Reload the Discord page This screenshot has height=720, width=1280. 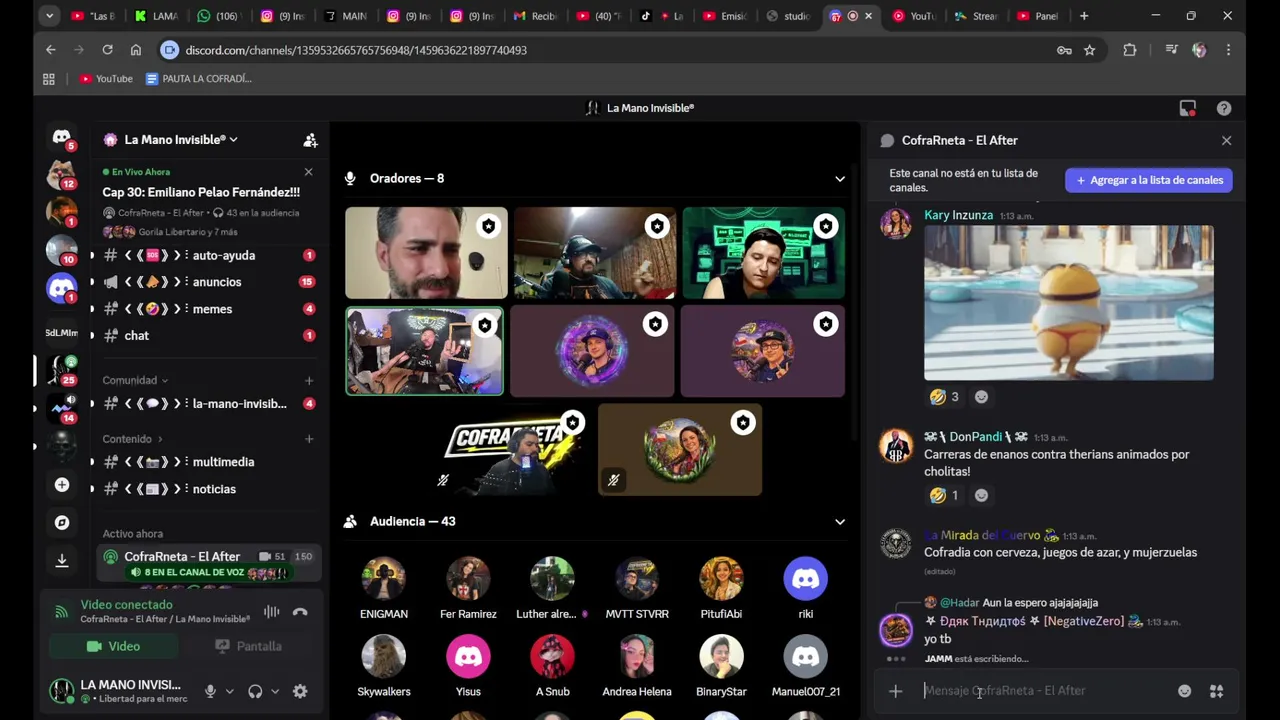pyautogui.click(x=107, y=50)
